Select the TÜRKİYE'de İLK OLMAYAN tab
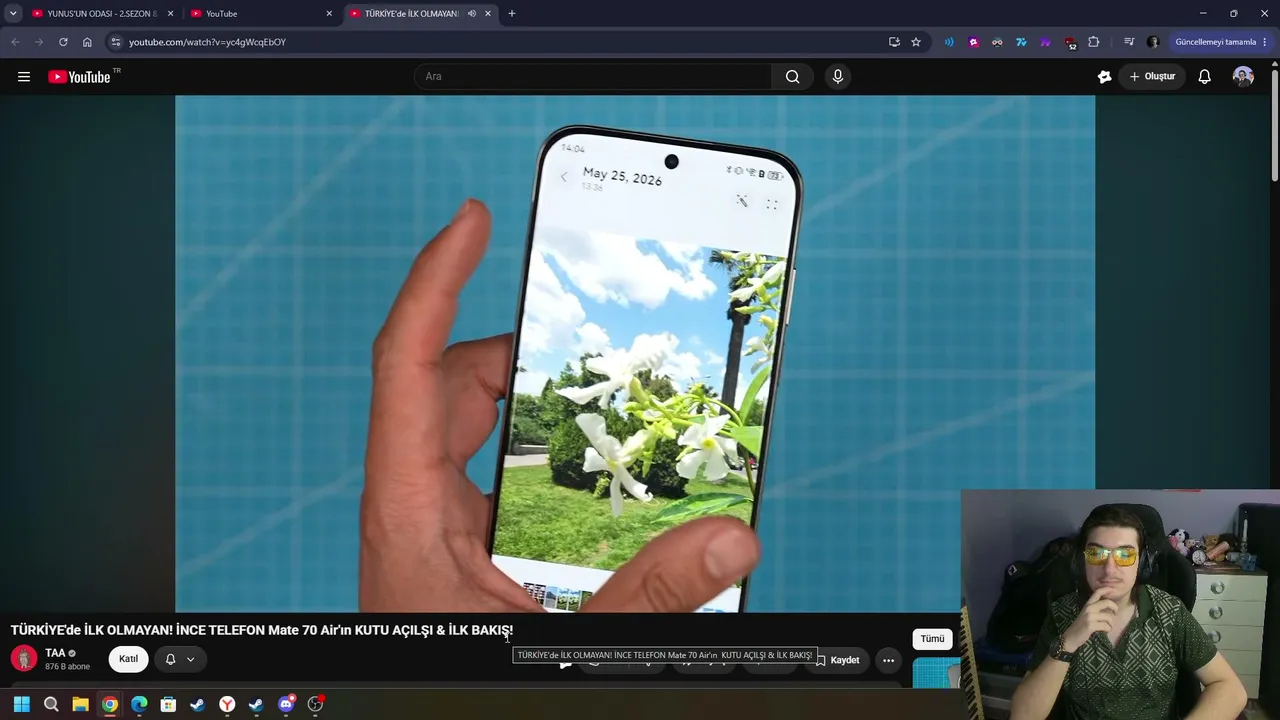The width and height of the screenshot is (1280, 720). 411,14
